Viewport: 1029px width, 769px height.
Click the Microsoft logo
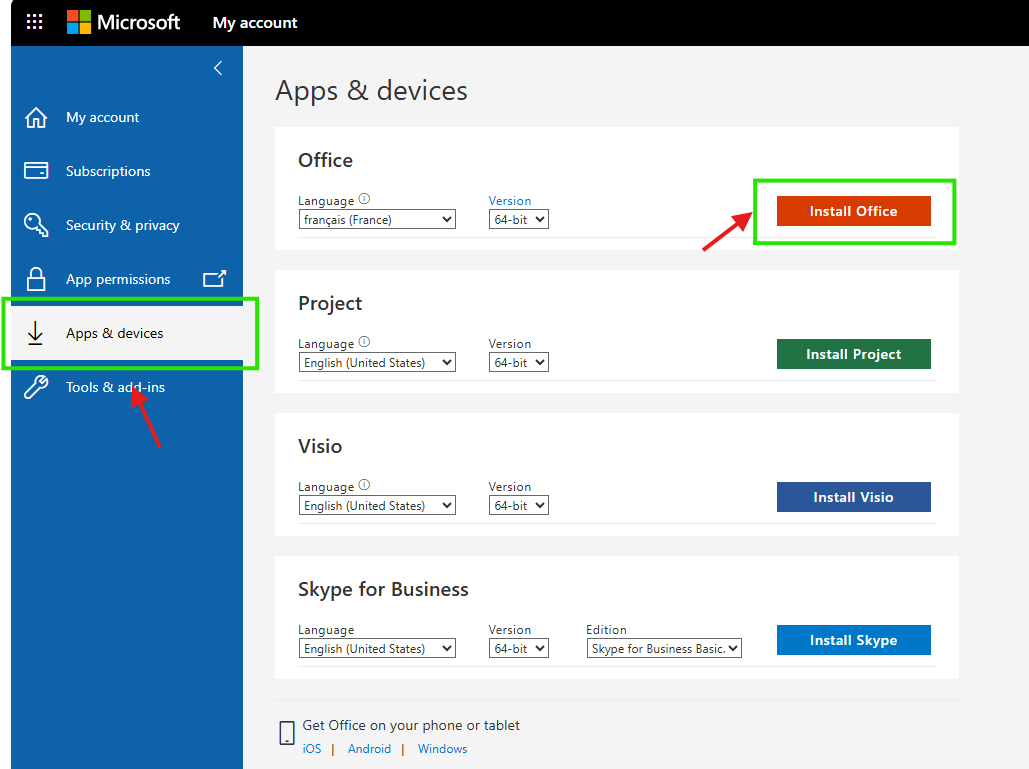(123, 22)
